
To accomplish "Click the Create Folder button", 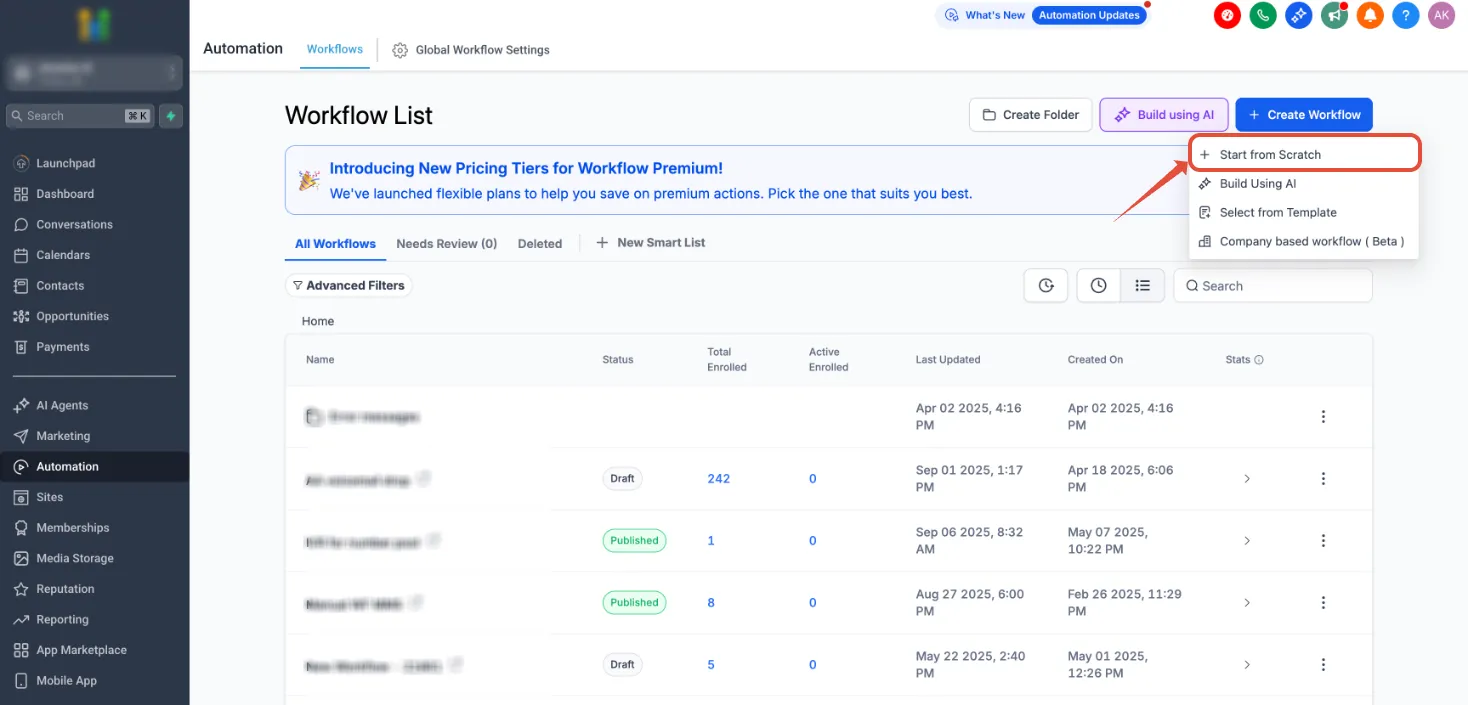I will point(1030,115).
